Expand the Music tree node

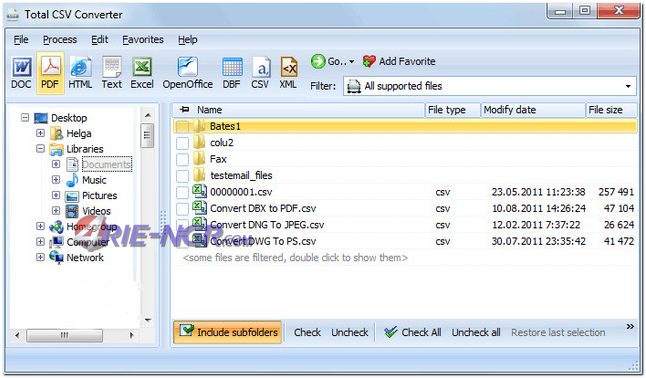click(56, 180)
